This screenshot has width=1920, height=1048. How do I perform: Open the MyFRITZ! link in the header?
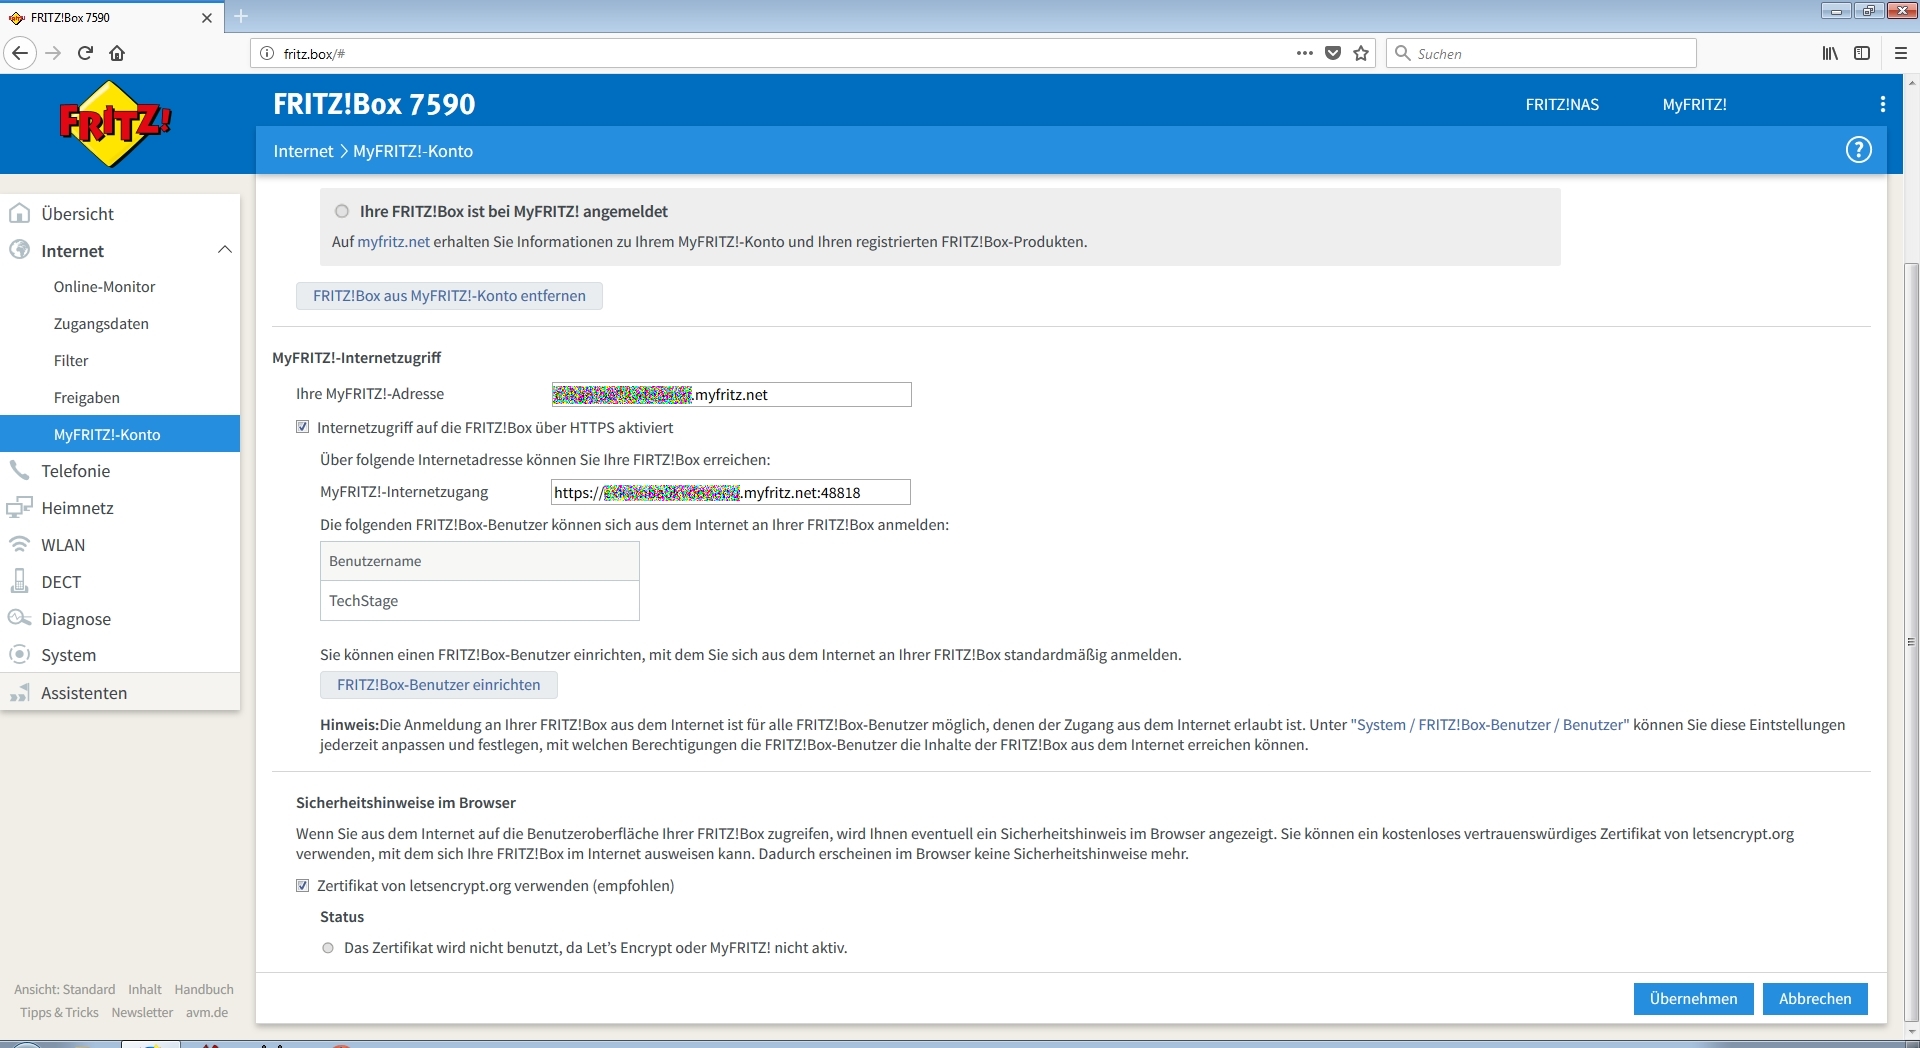pyautogui.click(x=1694, y=104)
